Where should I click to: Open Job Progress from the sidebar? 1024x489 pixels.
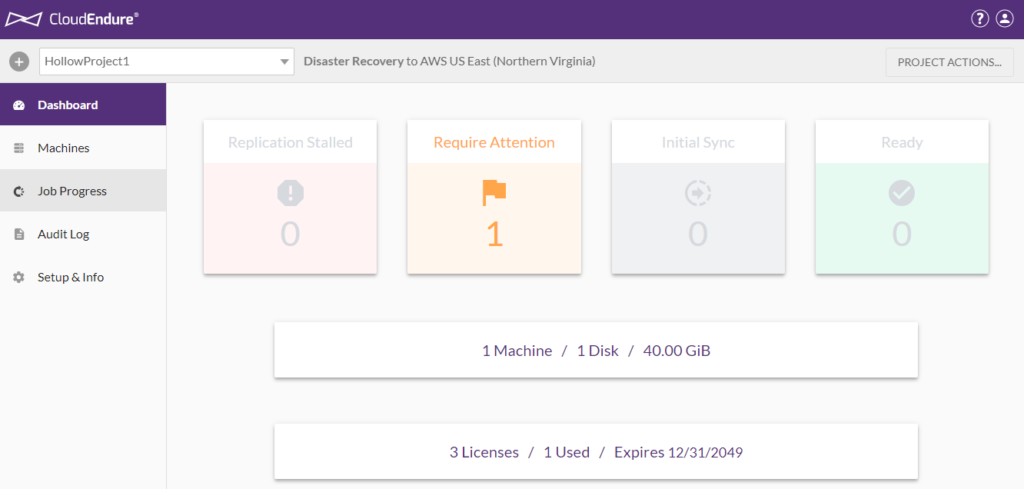[72, 191]
